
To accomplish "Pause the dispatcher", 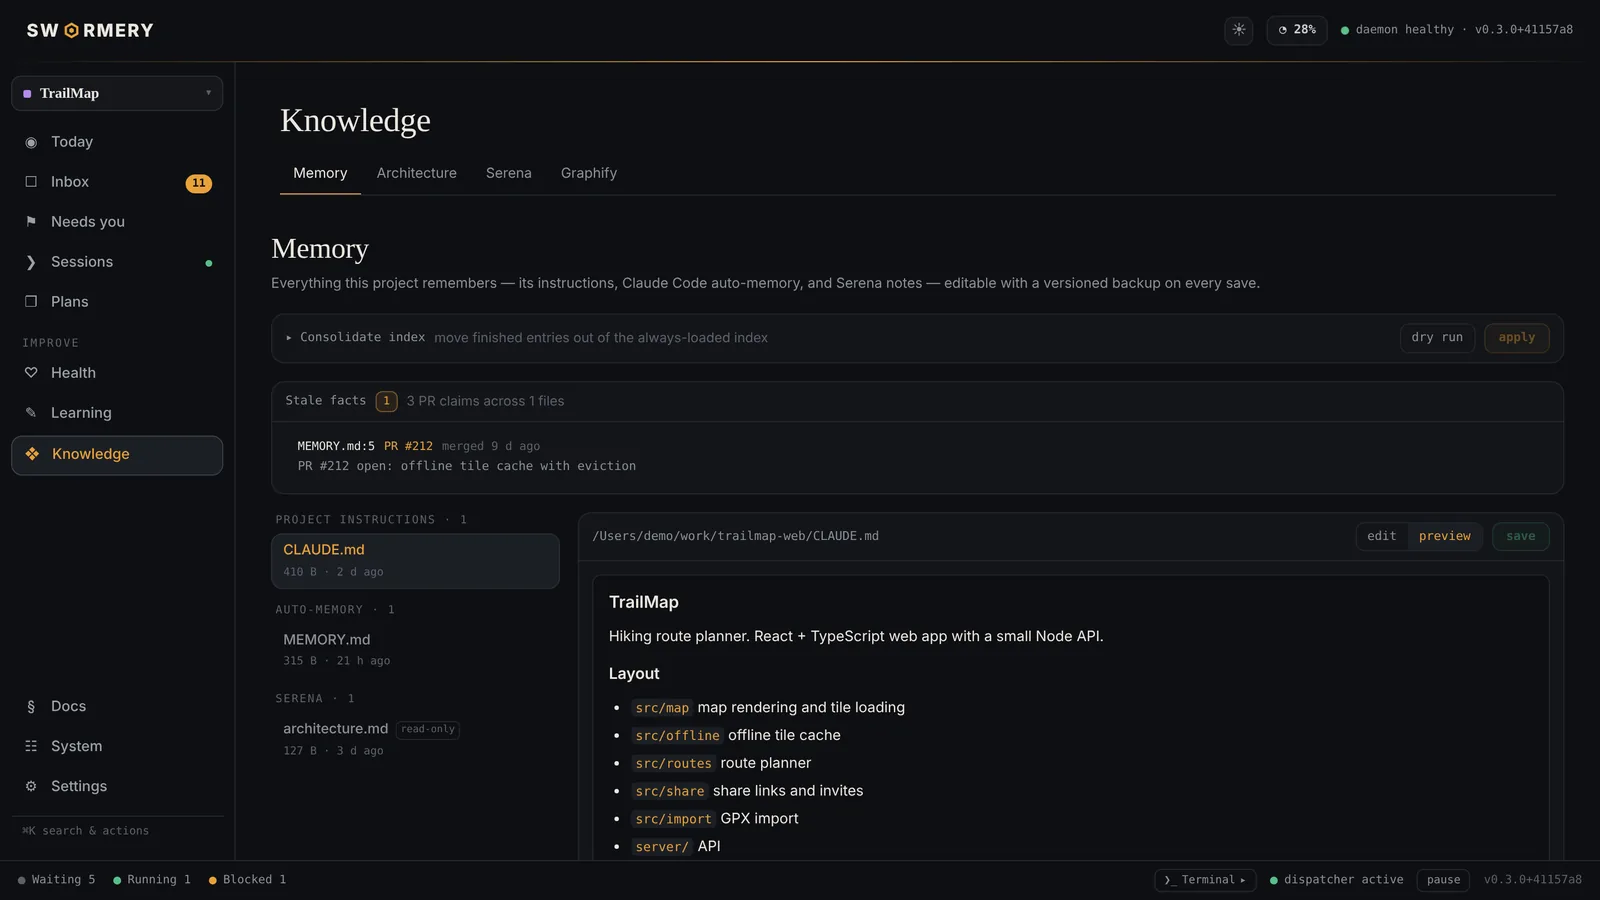I will pyautogui.click(x=1443, y=880).
